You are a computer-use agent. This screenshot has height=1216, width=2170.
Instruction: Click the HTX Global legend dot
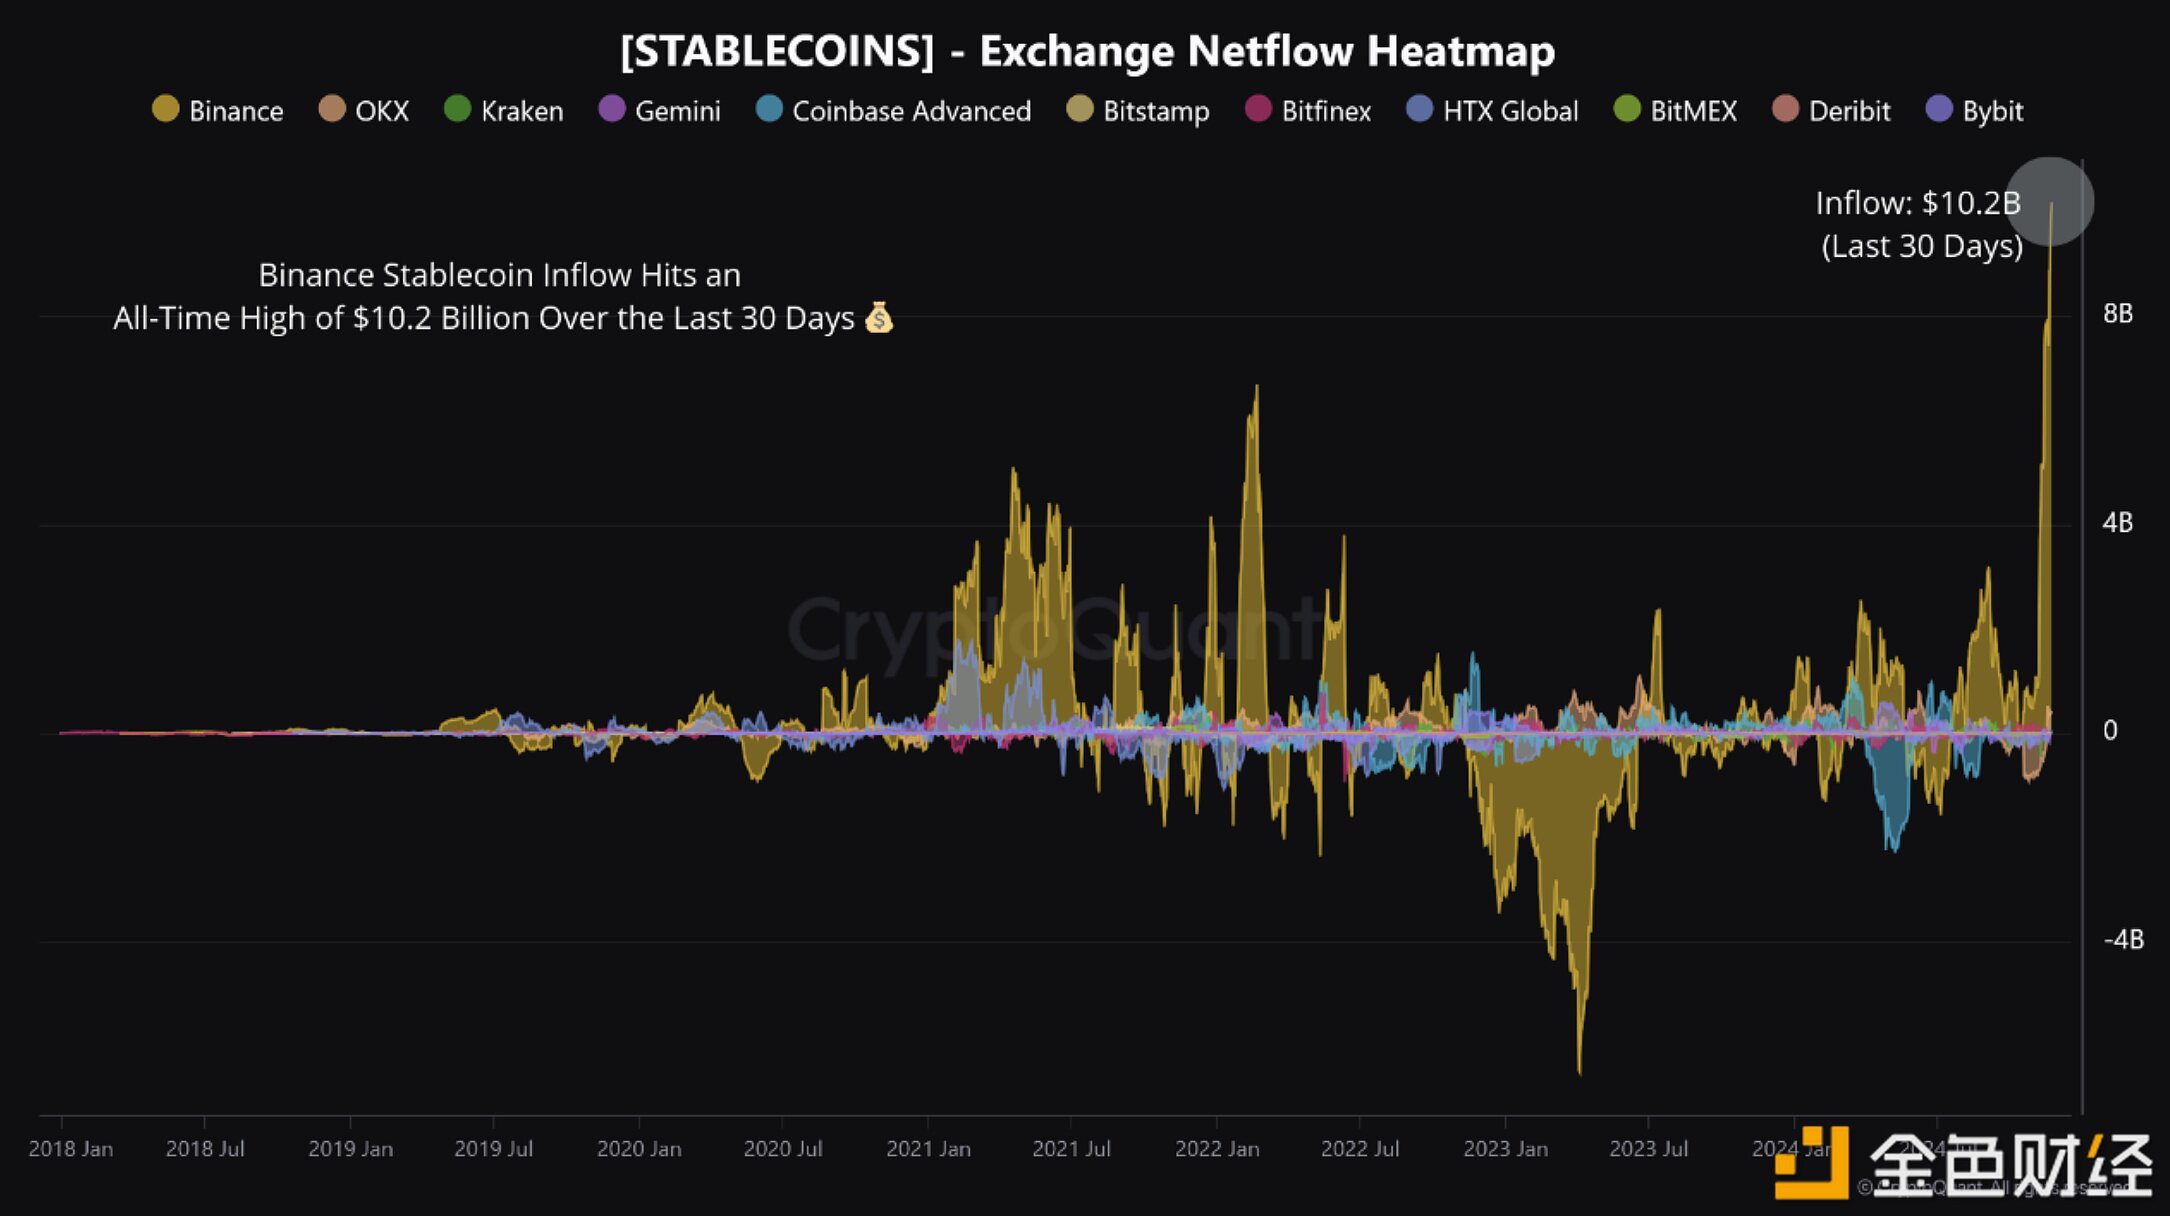pos(1420,109)
